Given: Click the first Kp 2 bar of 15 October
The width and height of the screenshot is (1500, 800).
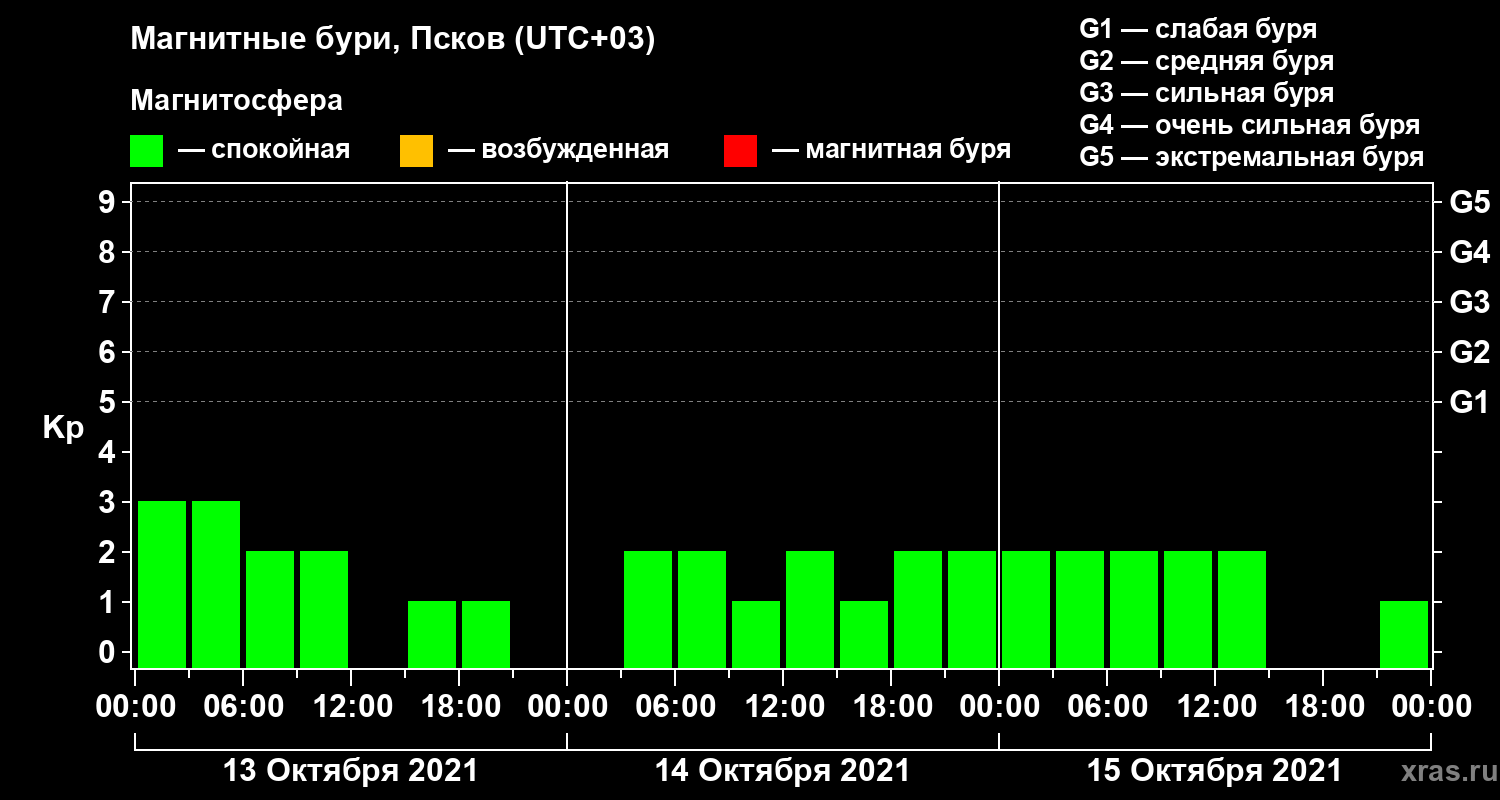Looking at the screenshot, I should point(1026,609).
